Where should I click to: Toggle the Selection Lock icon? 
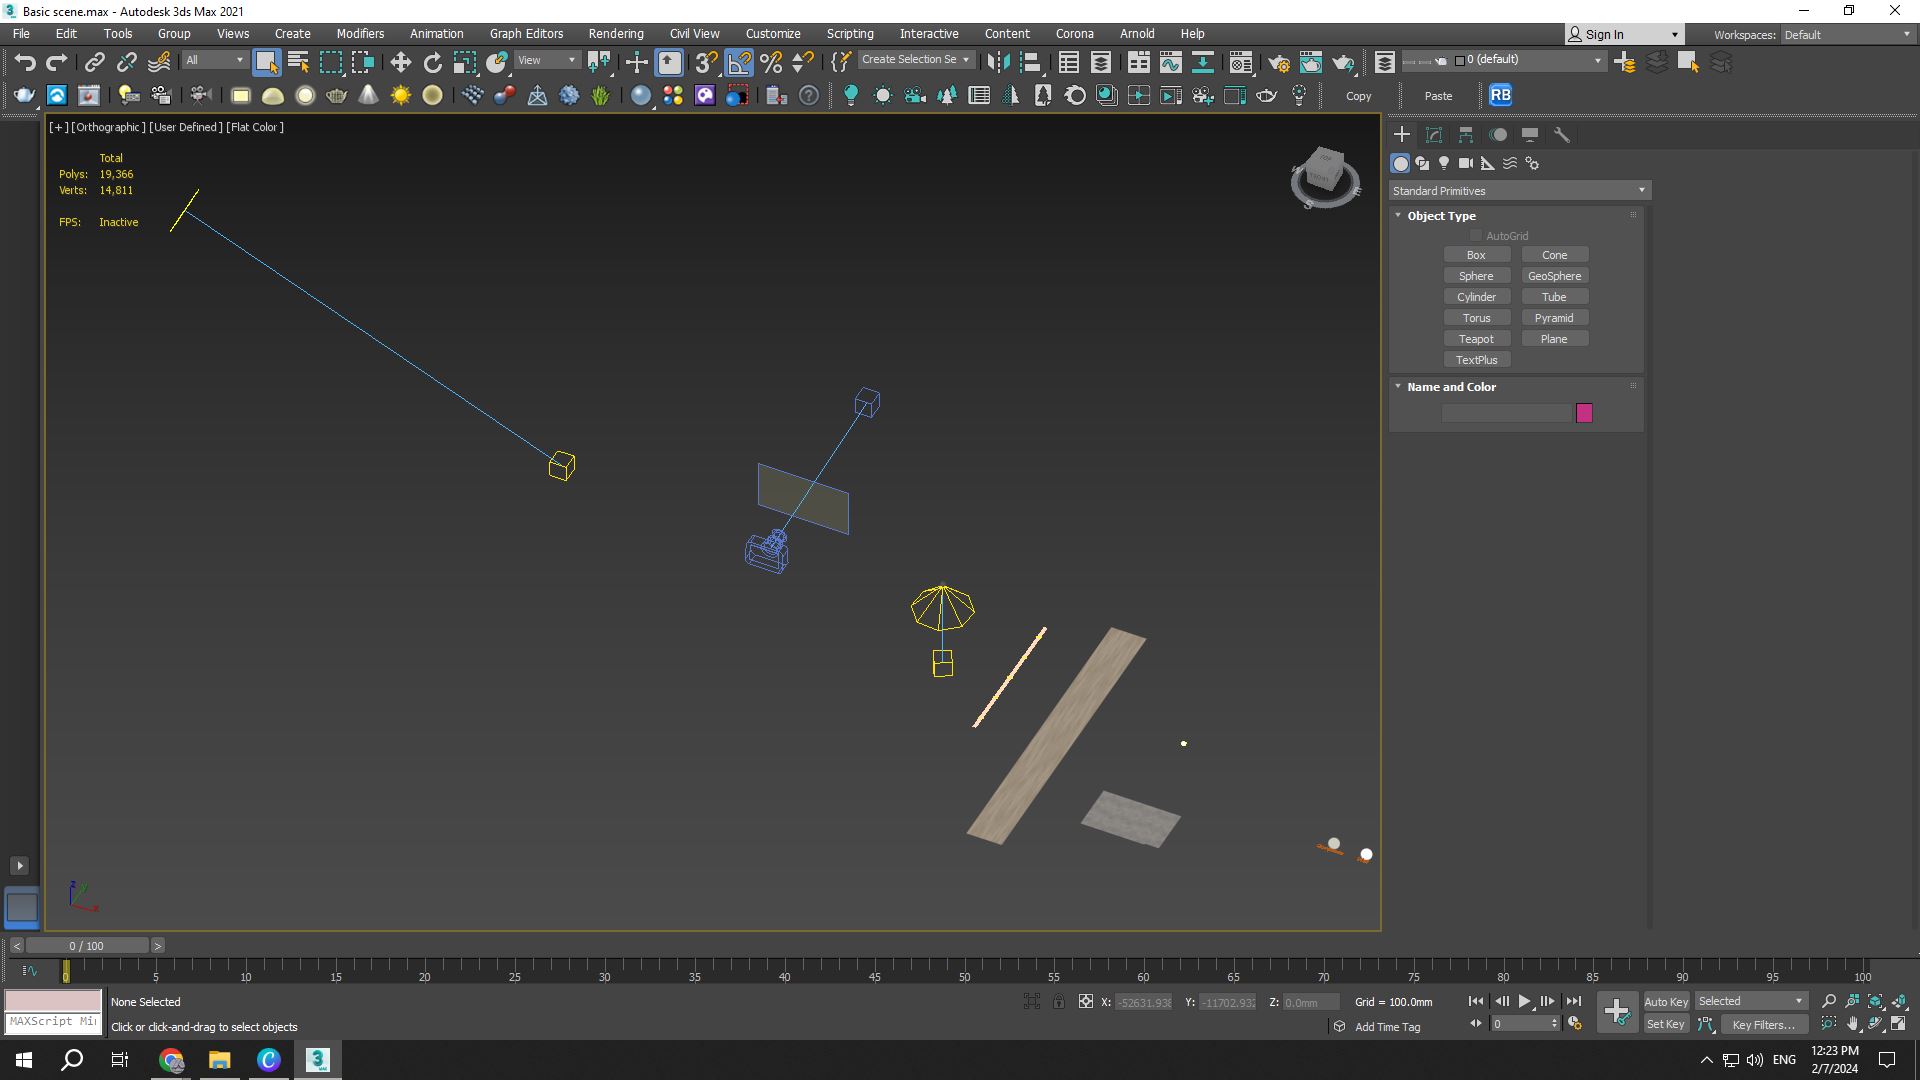(1058, 1001)
